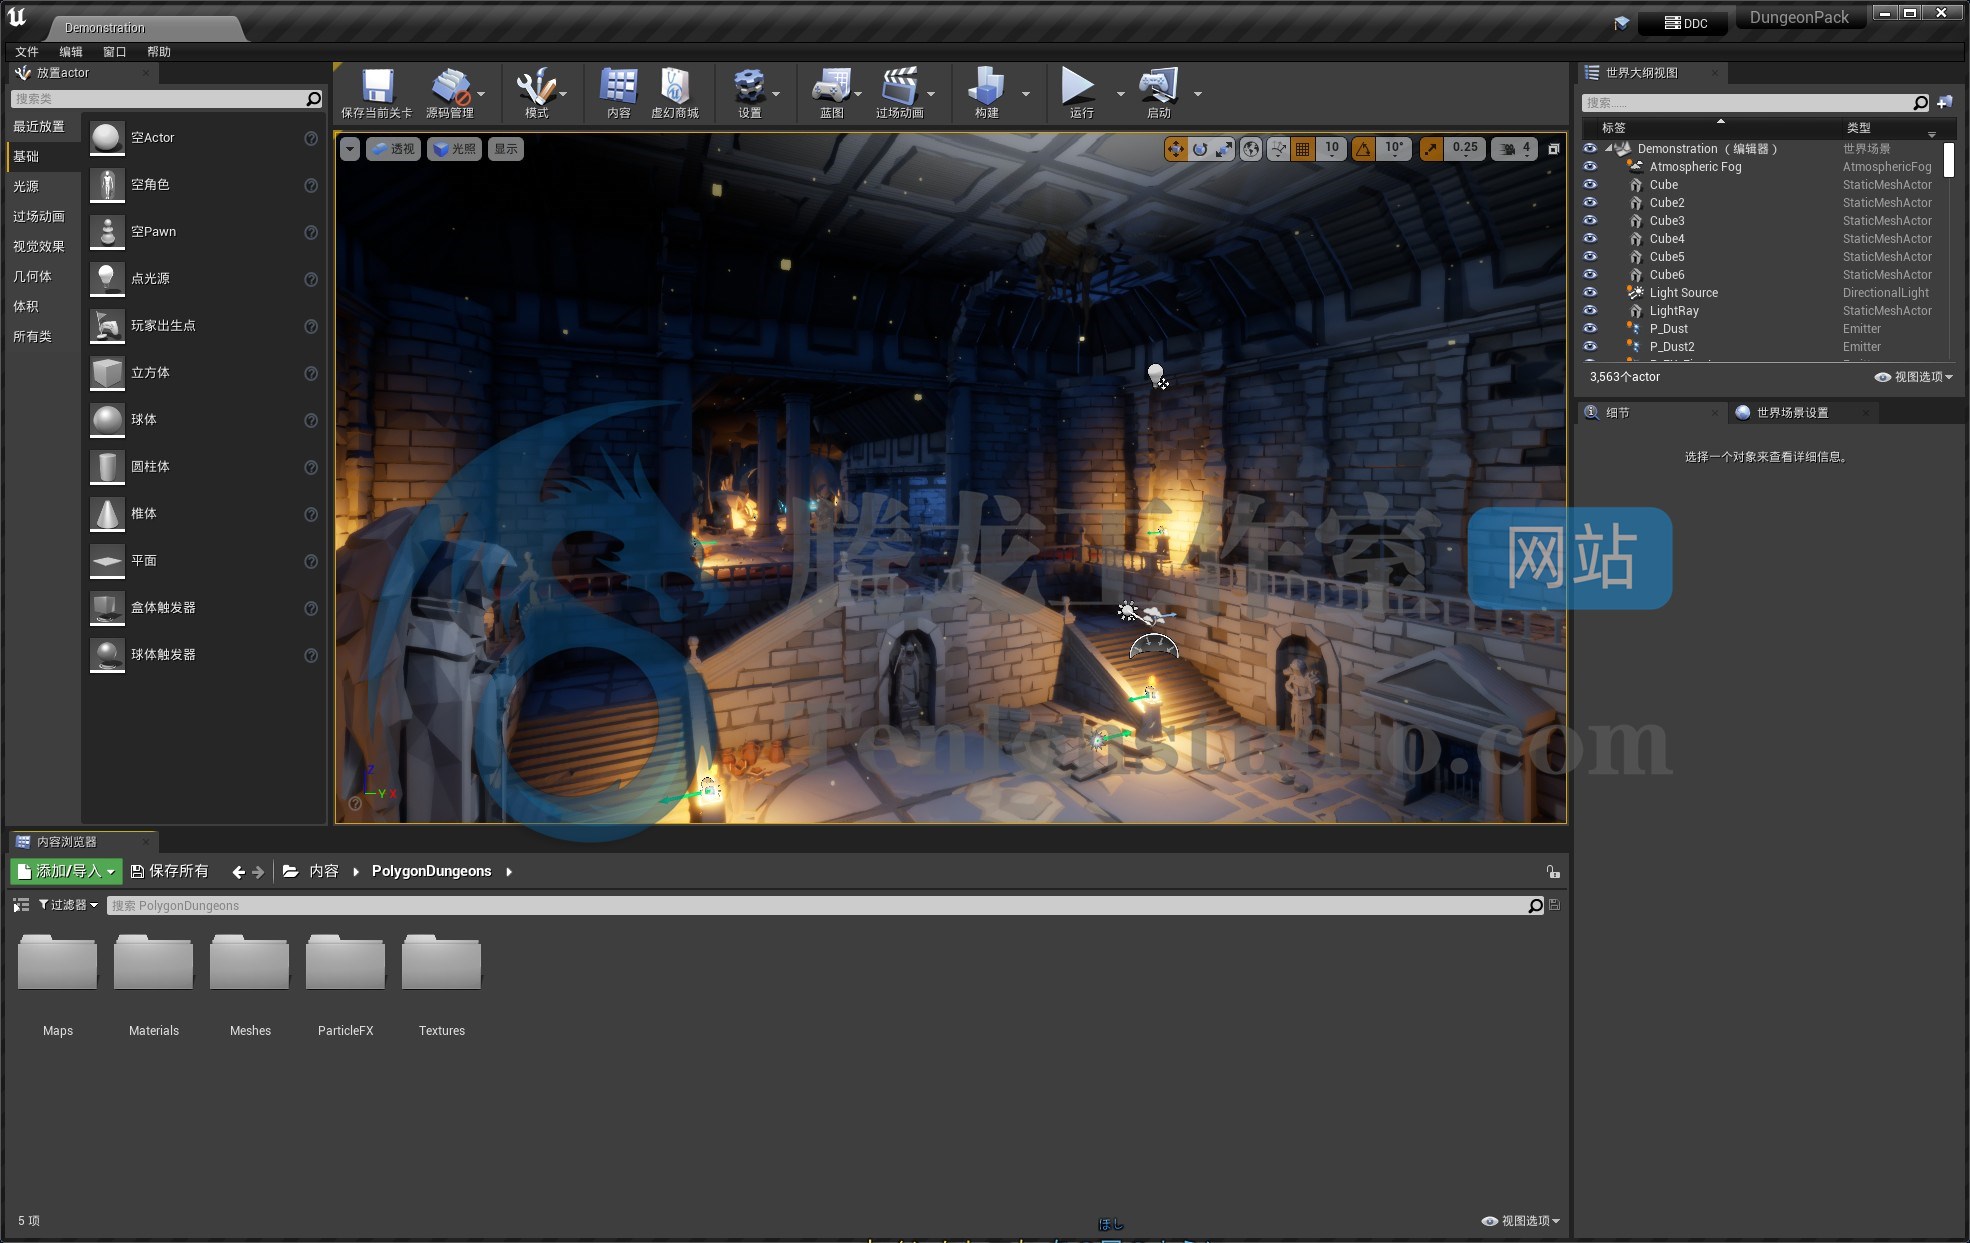The image size is (1970, 1243).
Task: Toggle visibility of Light Source actor
Action: (1590, 292)
